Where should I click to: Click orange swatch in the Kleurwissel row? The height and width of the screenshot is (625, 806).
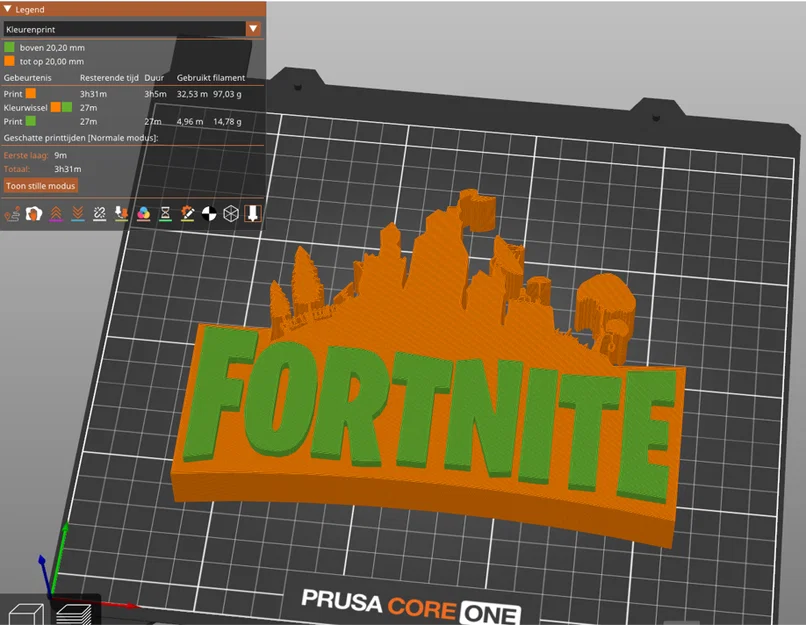point(56,107)
